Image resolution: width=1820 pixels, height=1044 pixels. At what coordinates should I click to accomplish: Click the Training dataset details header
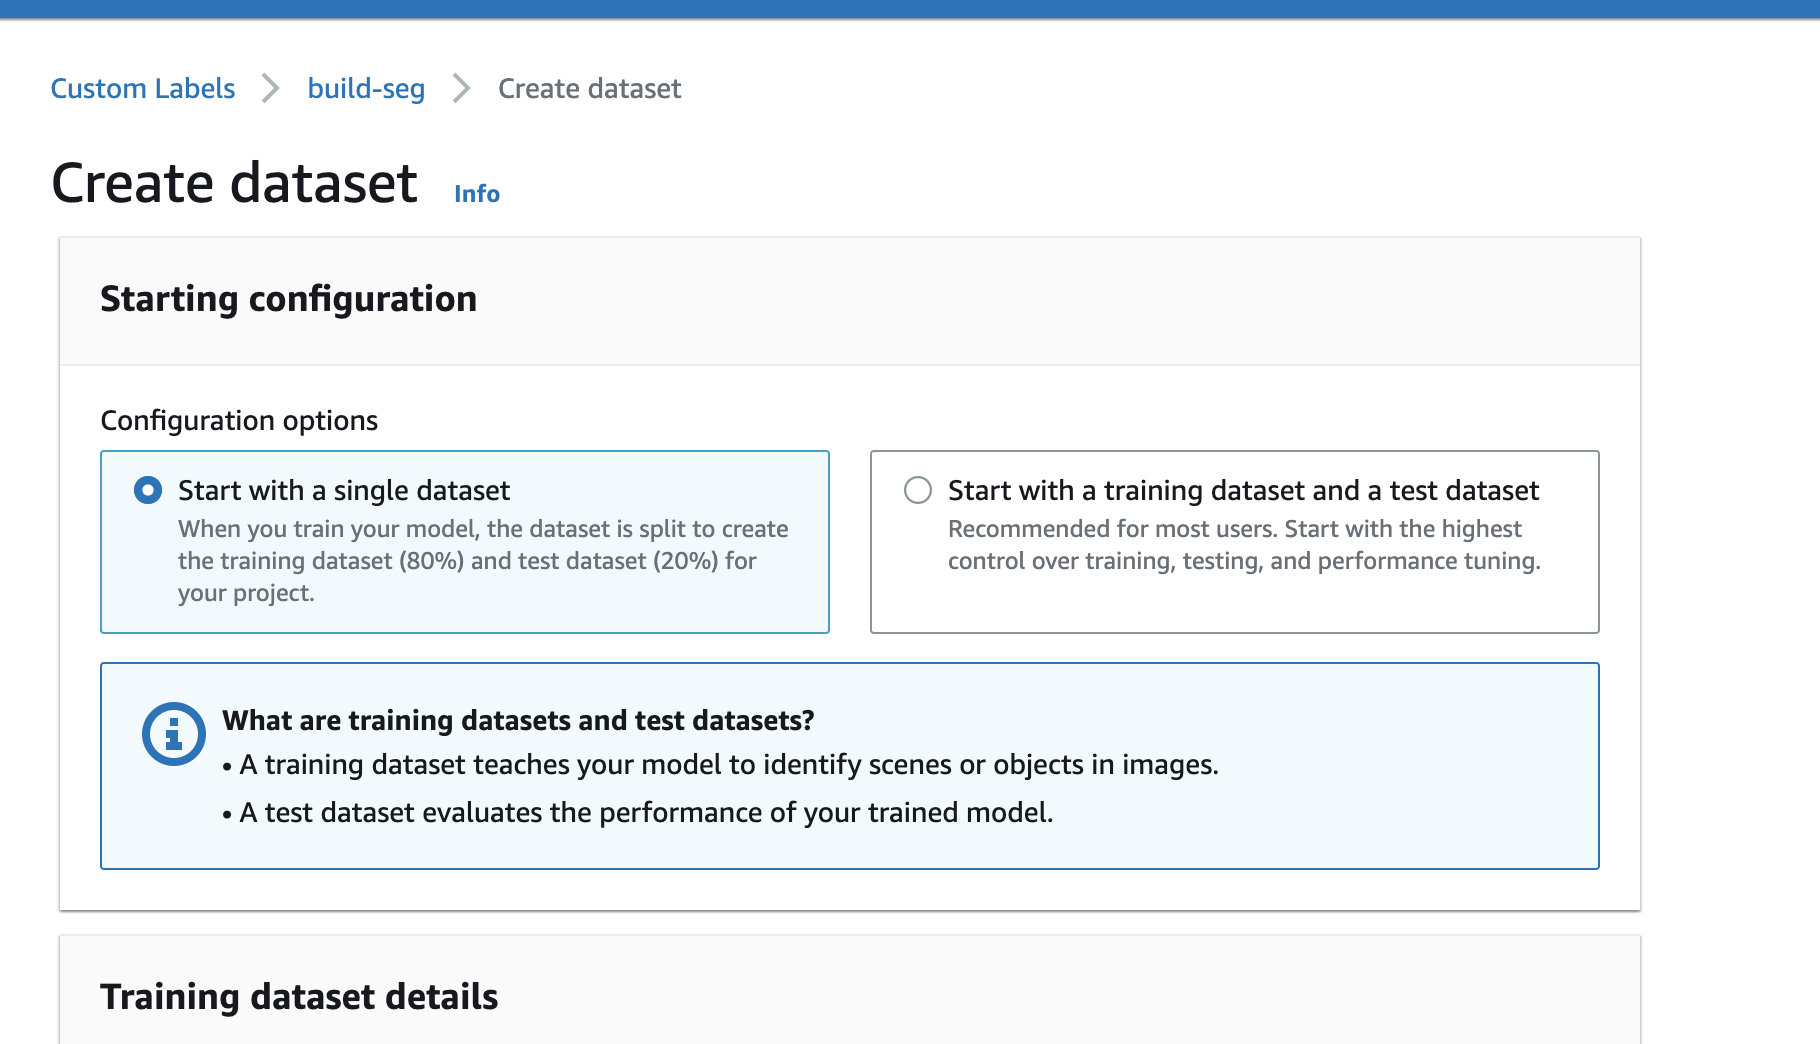pos(299,997)
